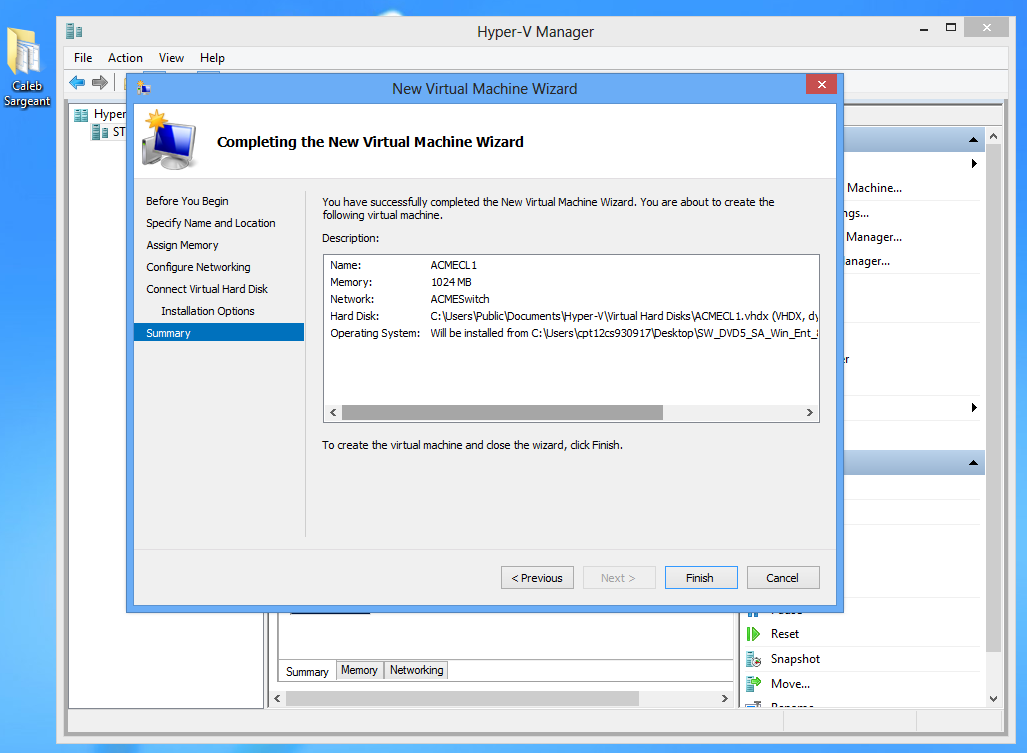The image size is (1027, 753).
Task: Maximize the Hyper-V Manager window
Action: (x=951, y=28)
